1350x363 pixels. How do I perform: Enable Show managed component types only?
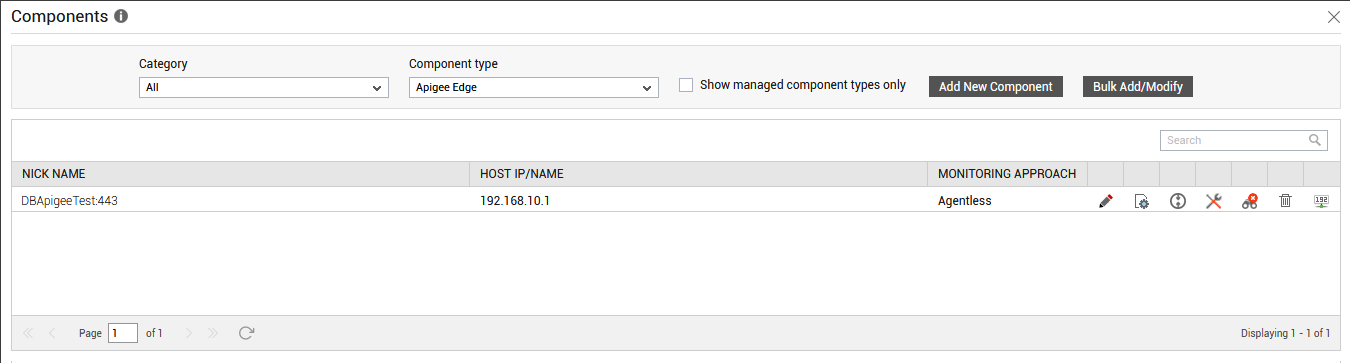pos(686,85)
